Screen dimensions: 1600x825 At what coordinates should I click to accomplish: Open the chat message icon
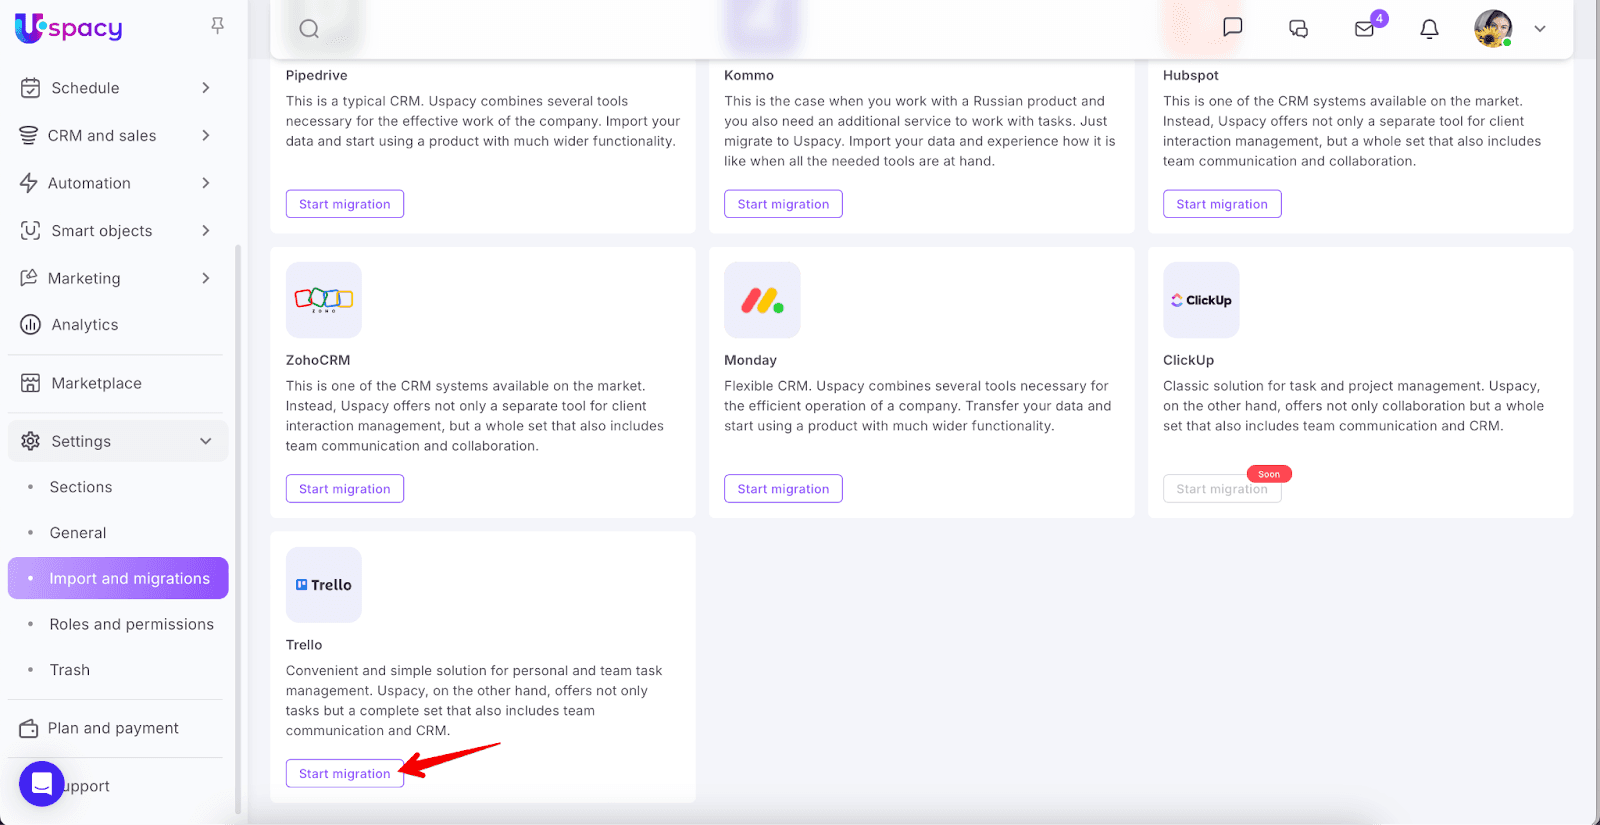(x=1233, y=28)
